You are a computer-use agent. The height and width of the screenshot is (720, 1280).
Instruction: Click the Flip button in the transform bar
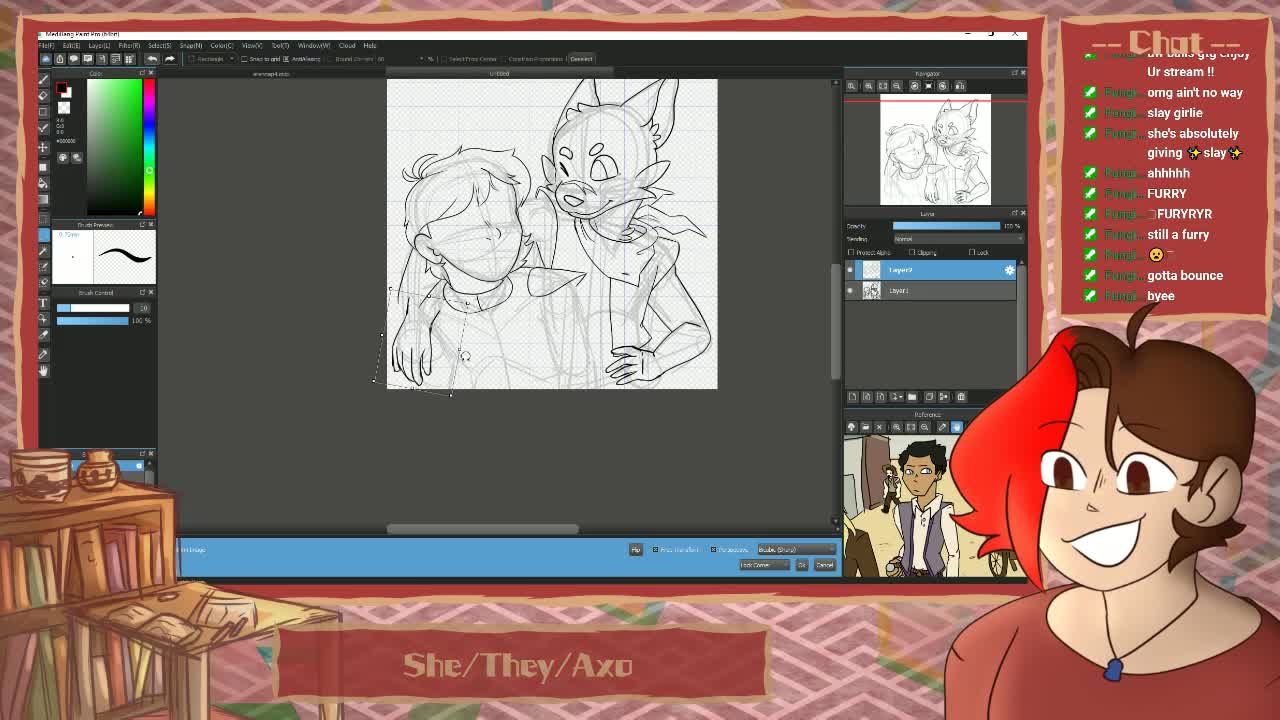(x=636, y=550)
